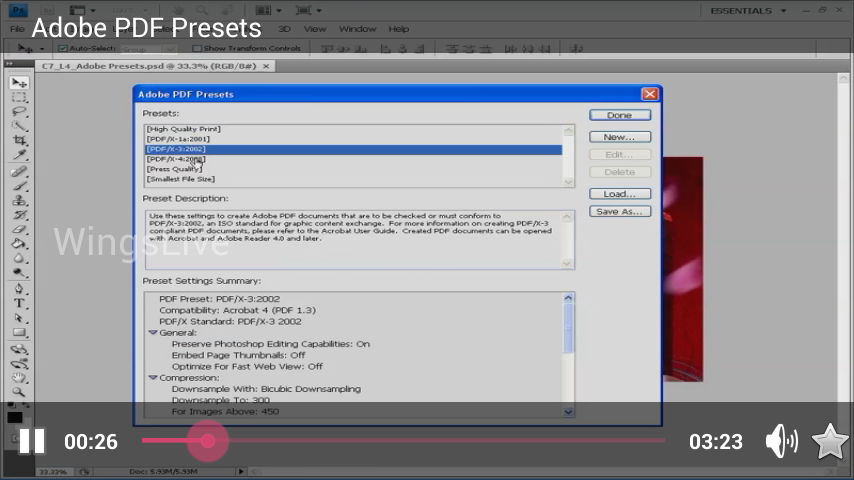Select the Zoom tool in the toolbox

pyautogui.click(x=19, y=392)
